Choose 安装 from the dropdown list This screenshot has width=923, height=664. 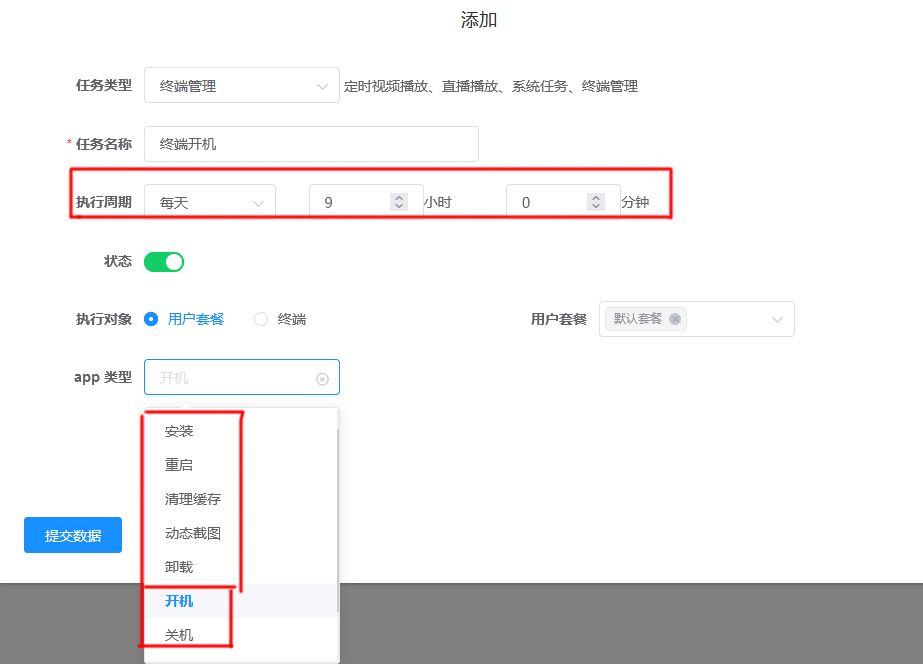coord(180,431)
